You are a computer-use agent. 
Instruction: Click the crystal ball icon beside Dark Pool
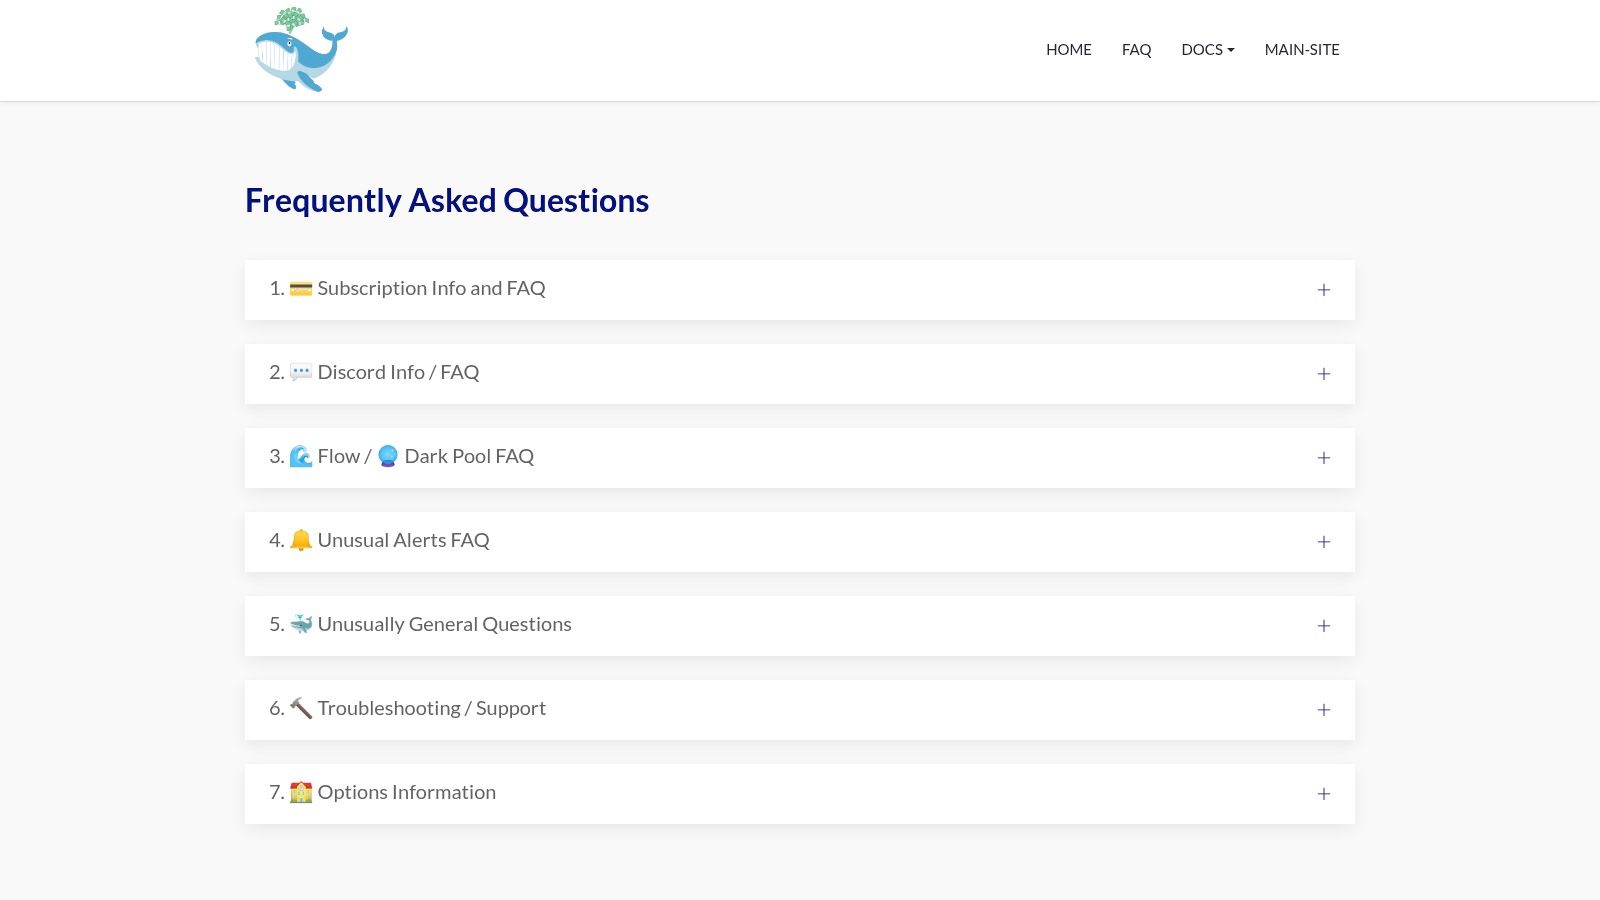click(388, 457)
